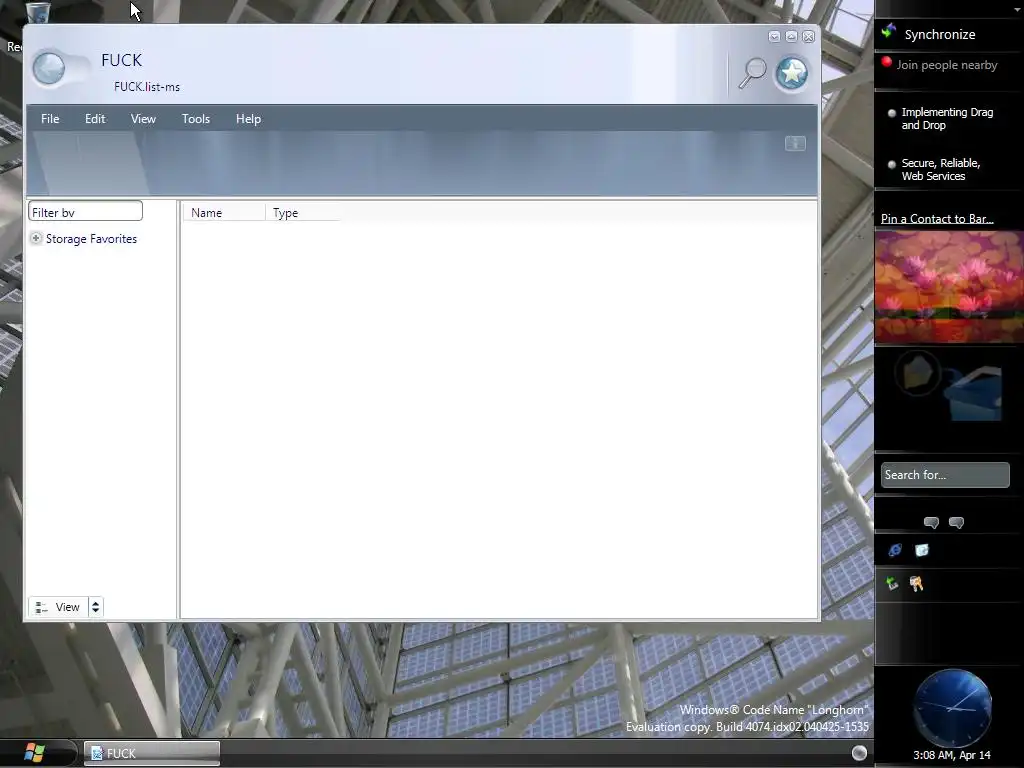Click the analog clock in sidebar
Screen dimensions: 1024x768
coord(953,708)
